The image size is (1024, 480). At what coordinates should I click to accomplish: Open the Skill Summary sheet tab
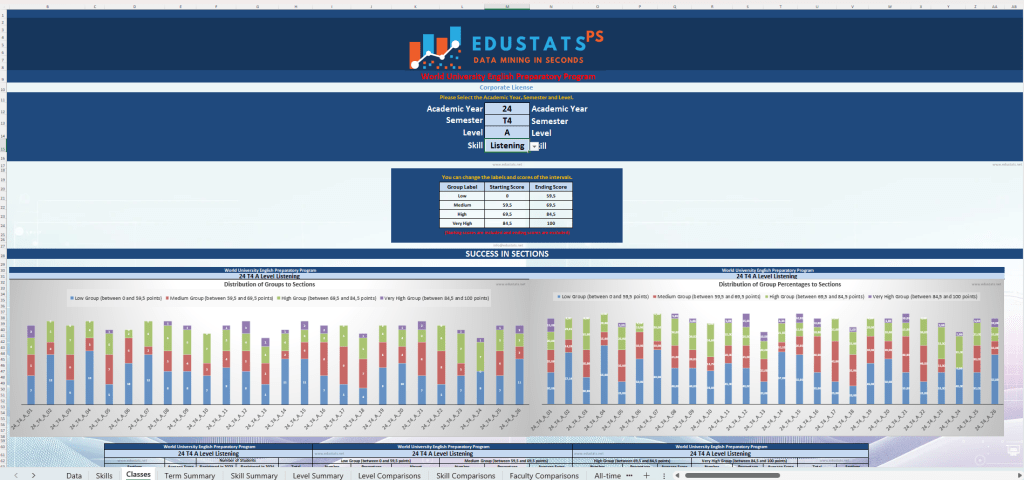[x=254, y=476]
